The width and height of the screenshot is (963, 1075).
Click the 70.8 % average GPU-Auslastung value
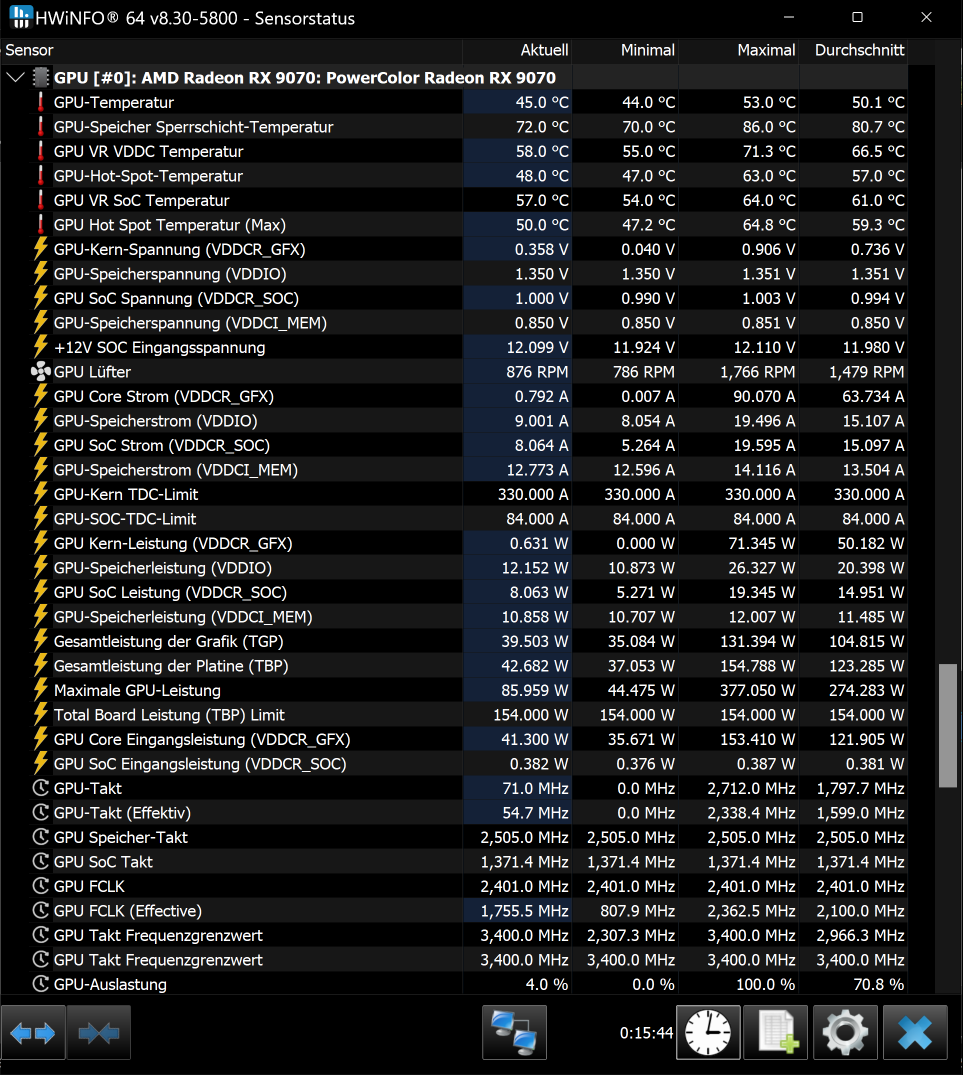tap(879, 985)
